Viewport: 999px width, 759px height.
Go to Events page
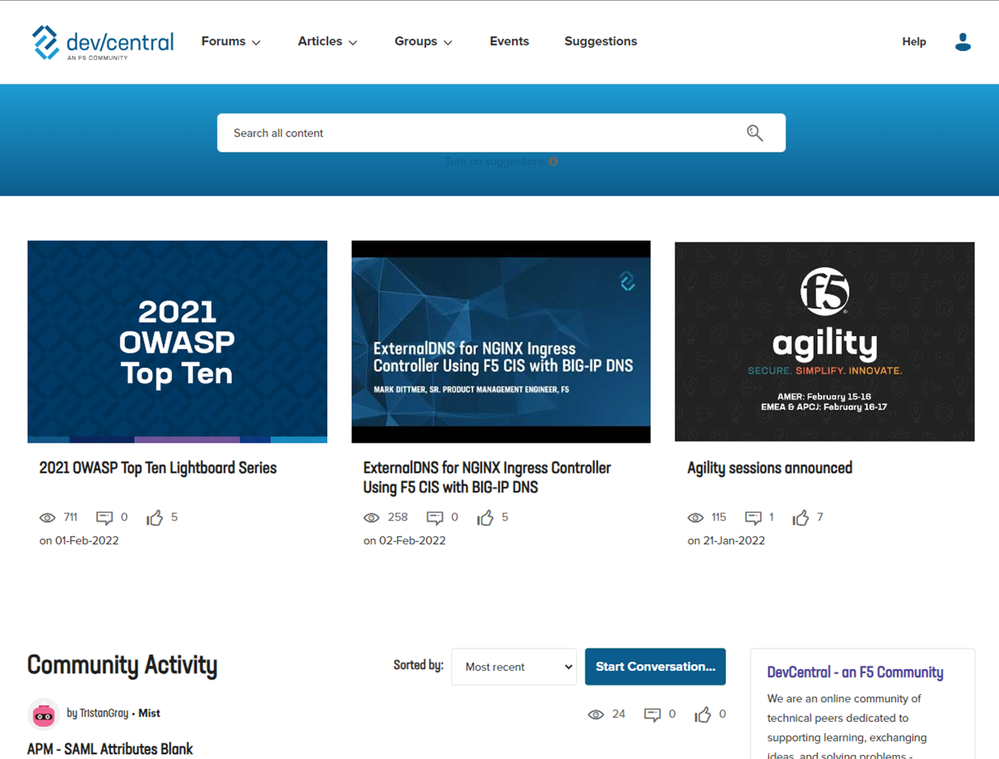tap(509, 41)
